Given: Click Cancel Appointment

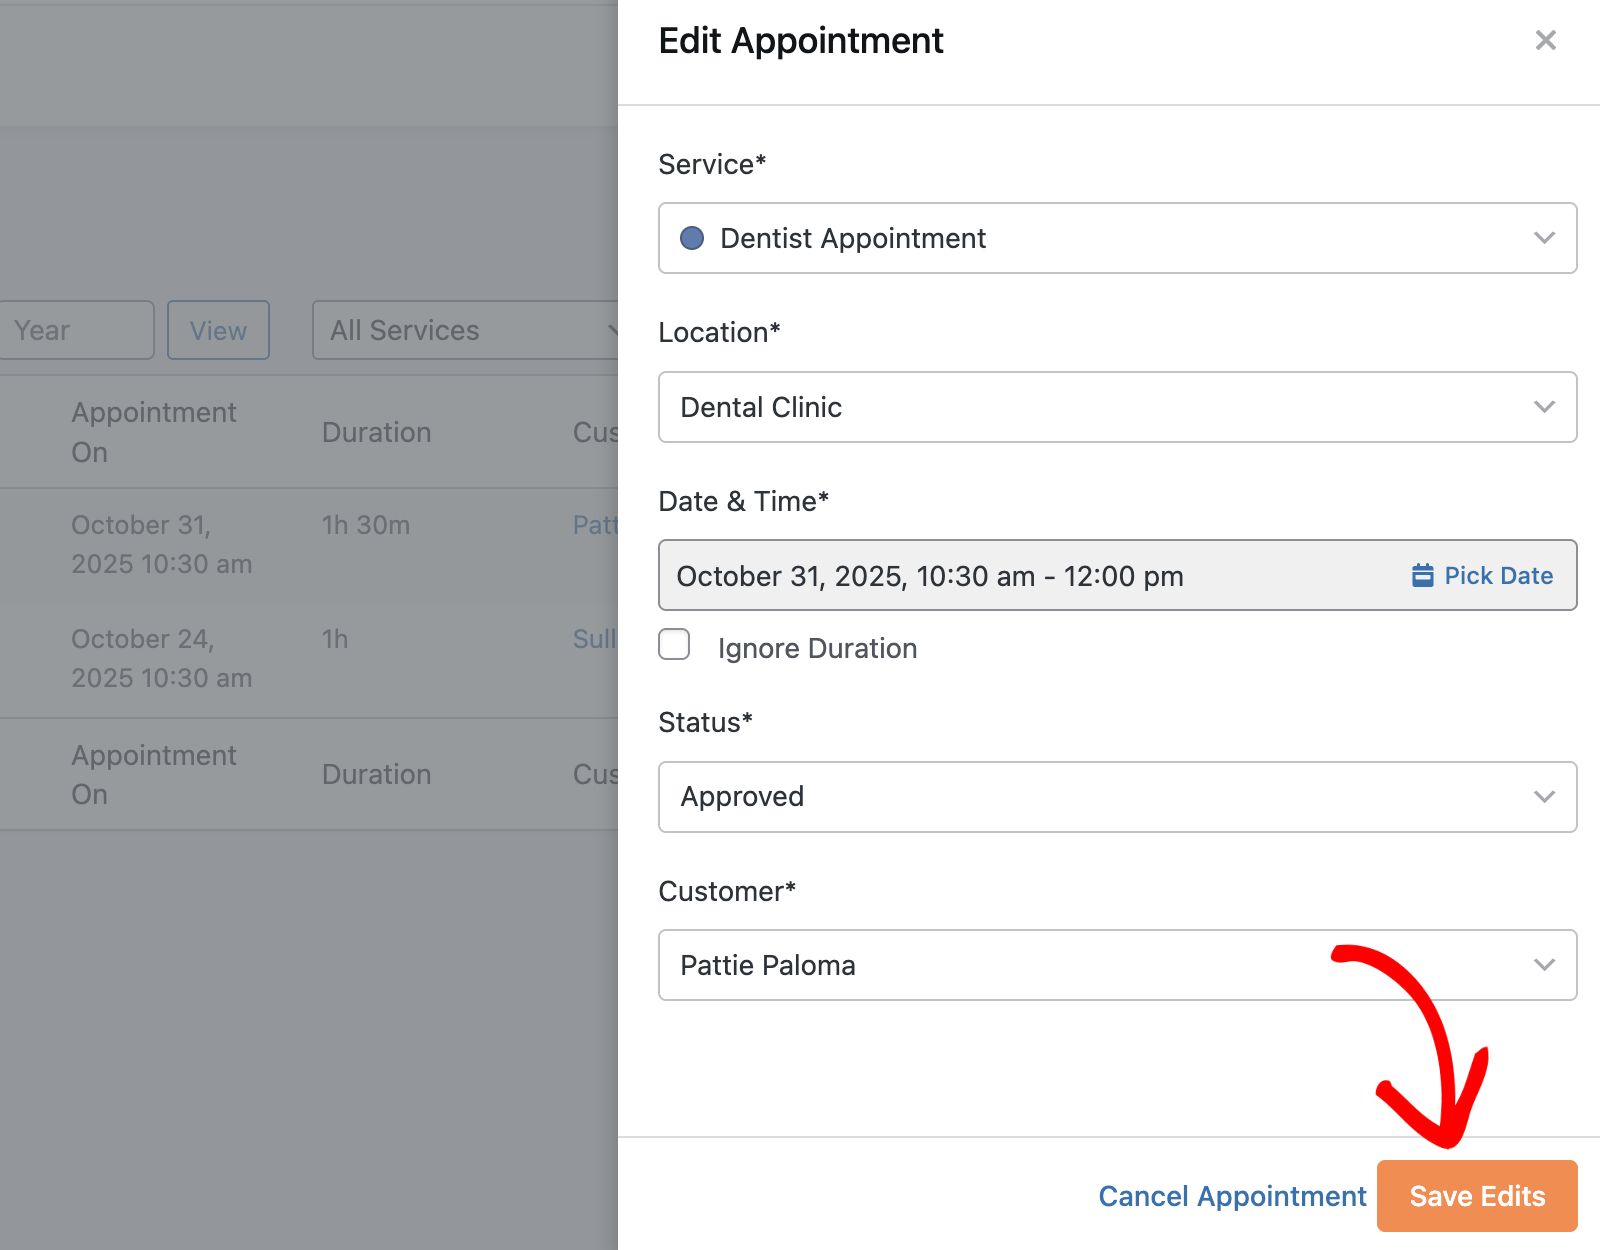Looking at the screenshot, I should tap(1232, 1195).
